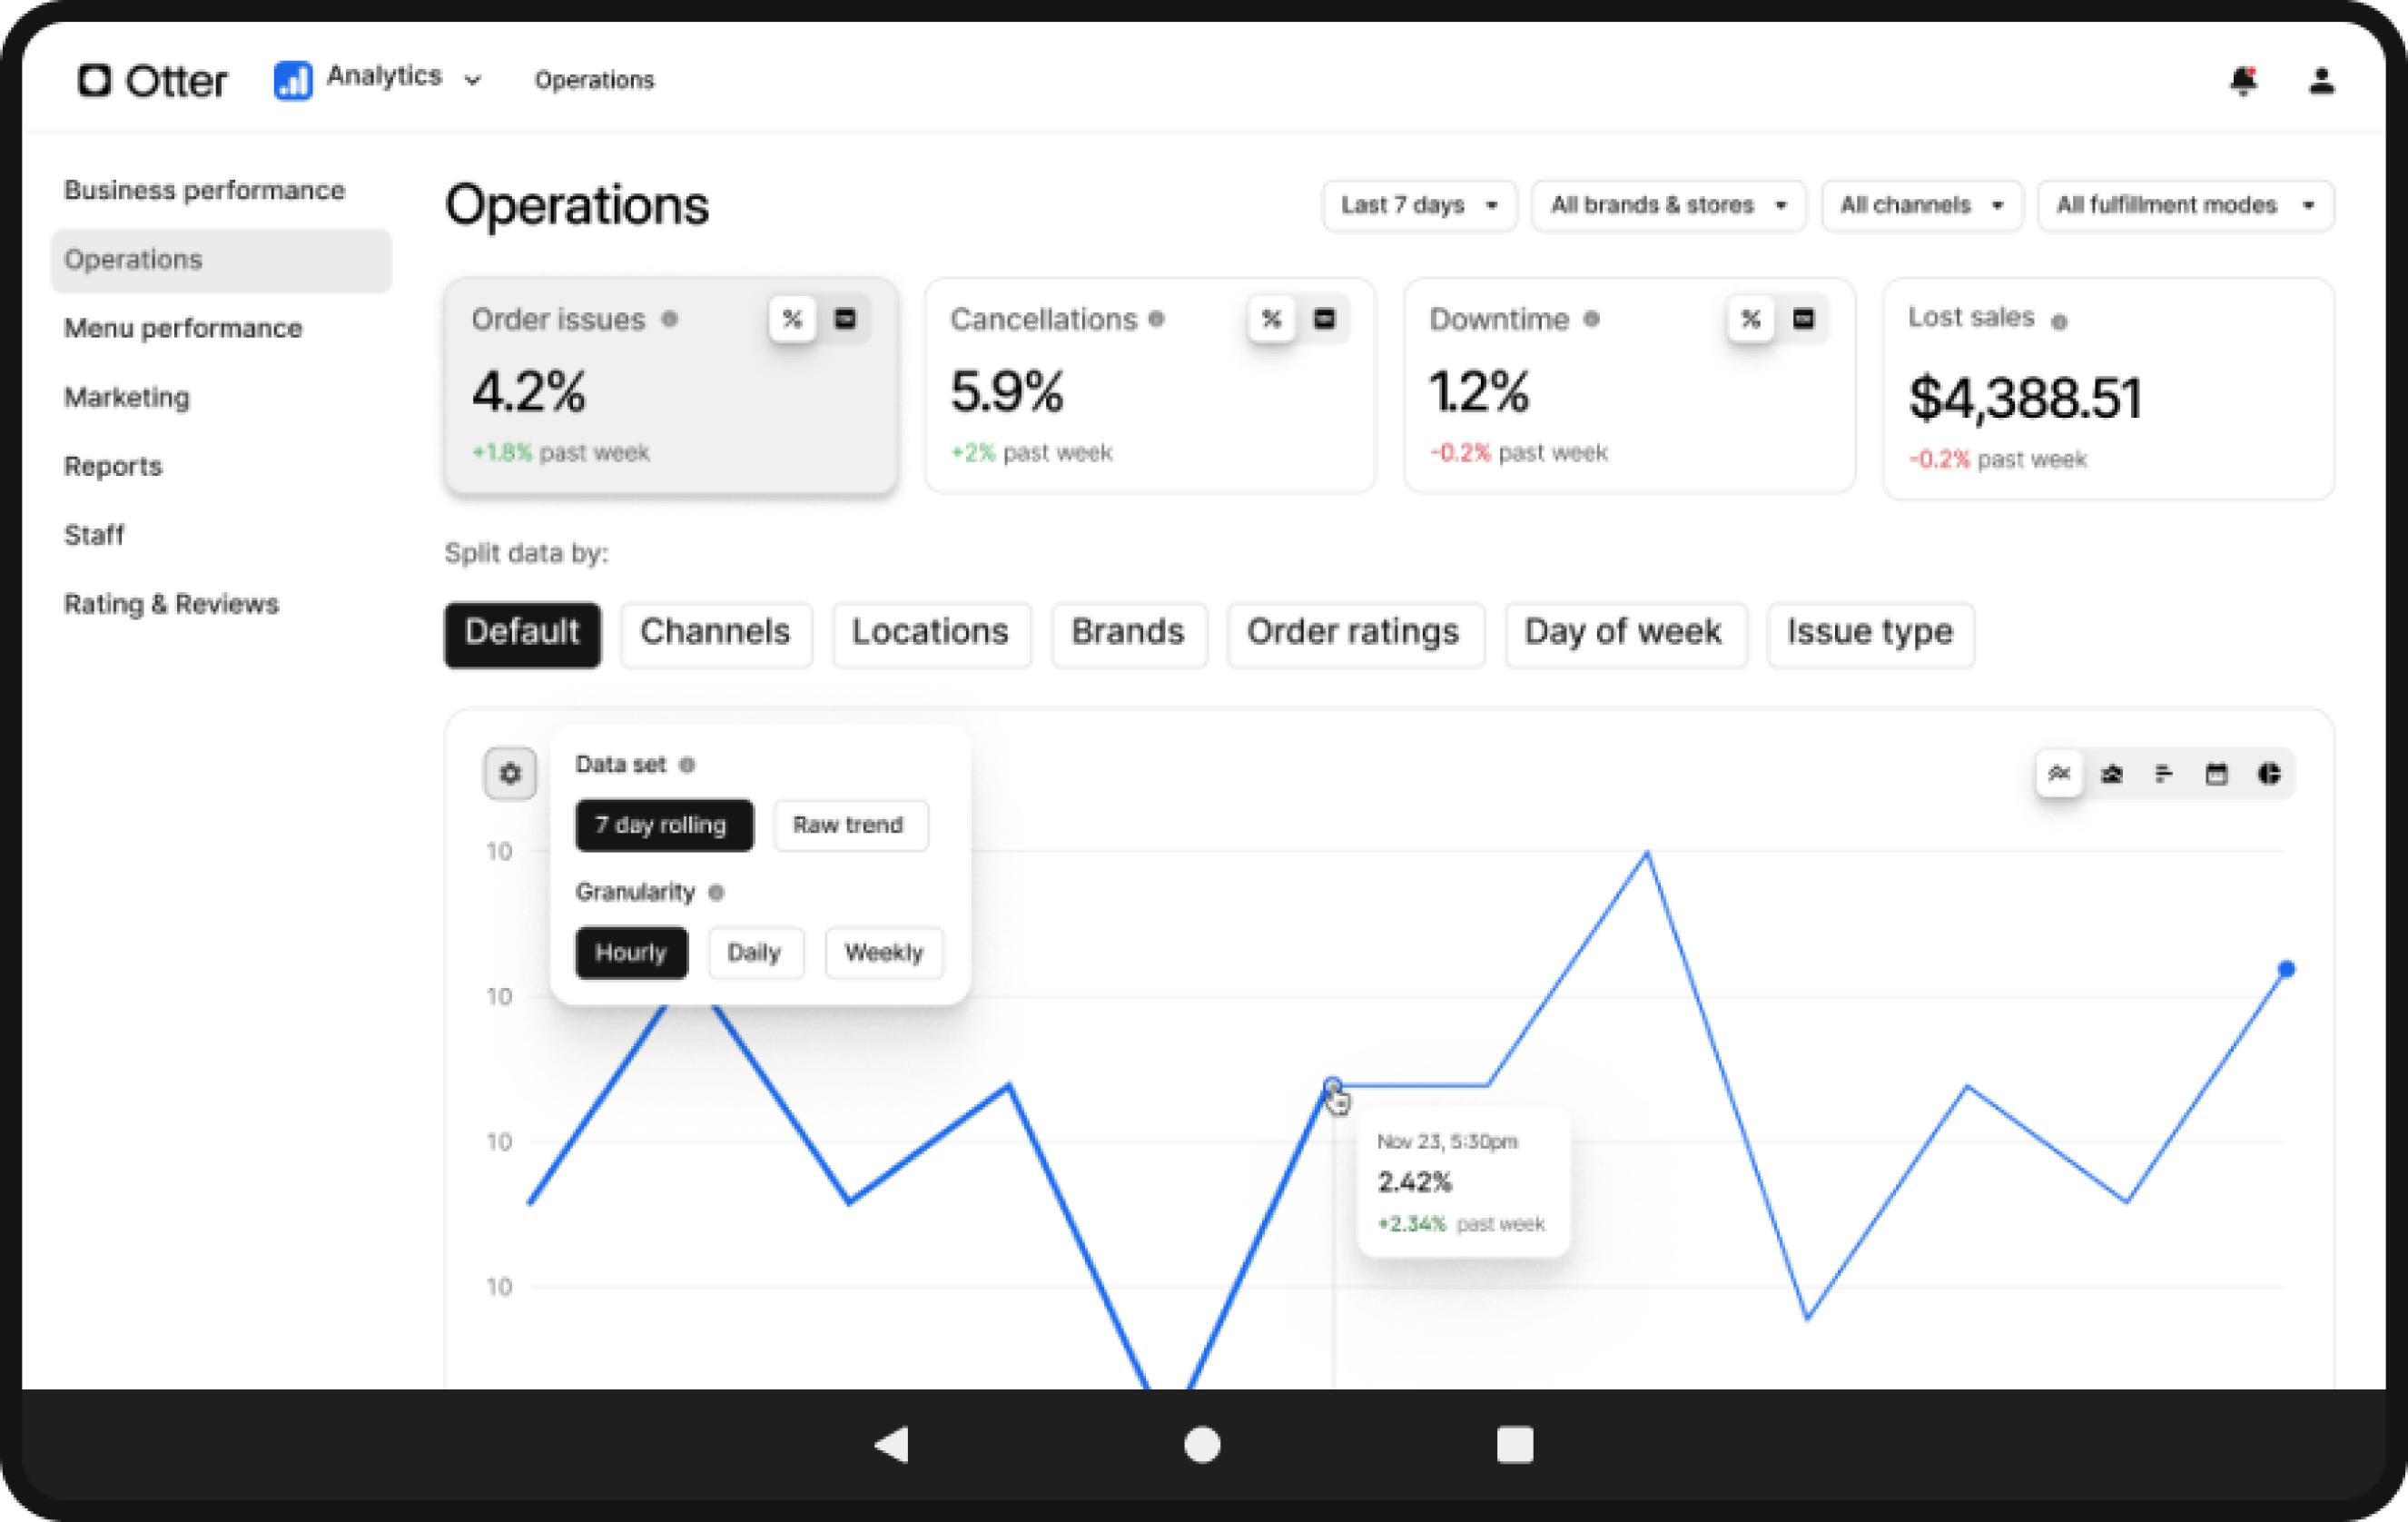Switch to calendar chart view
Screen dimensions: 2408x1522
point(2216,773)
